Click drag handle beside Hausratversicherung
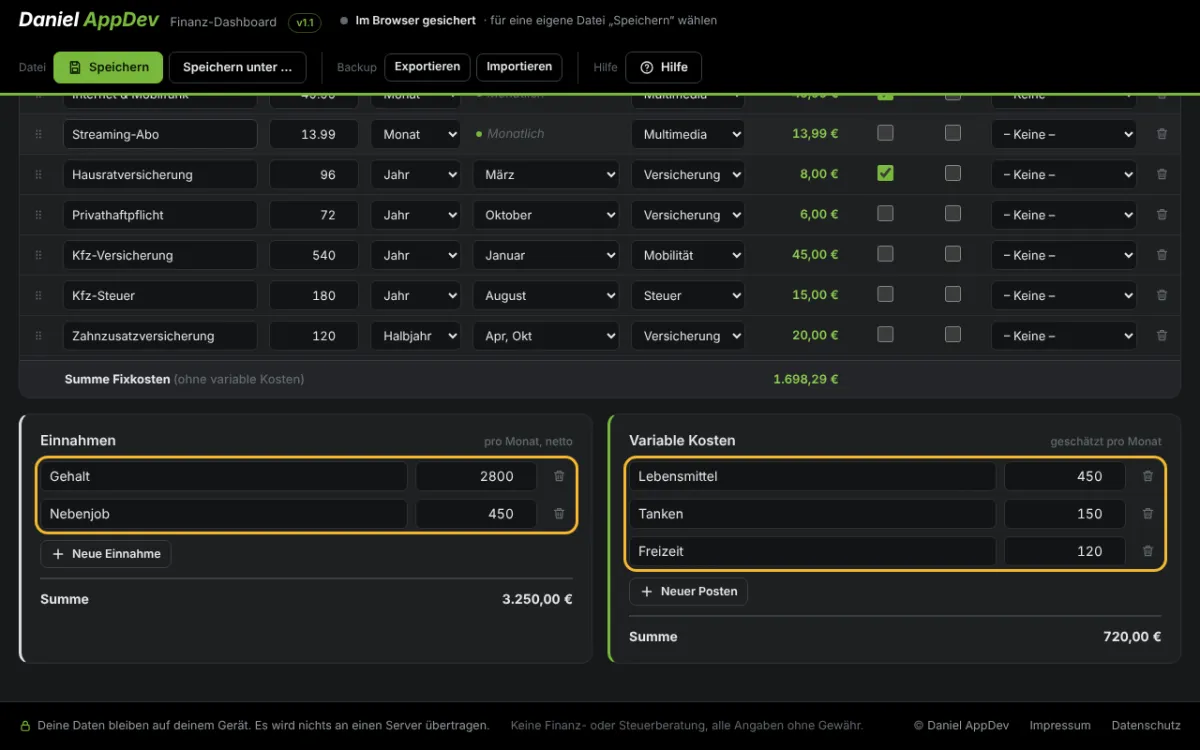 39,174
